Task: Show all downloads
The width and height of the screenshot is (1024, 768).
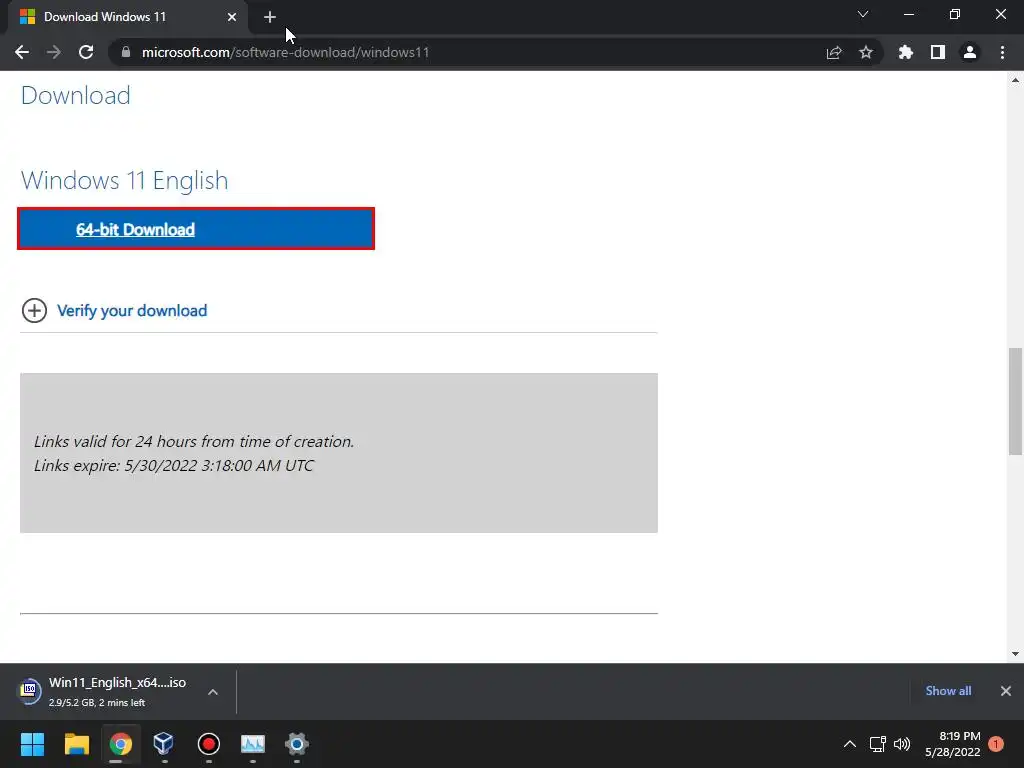Action: 948,691
